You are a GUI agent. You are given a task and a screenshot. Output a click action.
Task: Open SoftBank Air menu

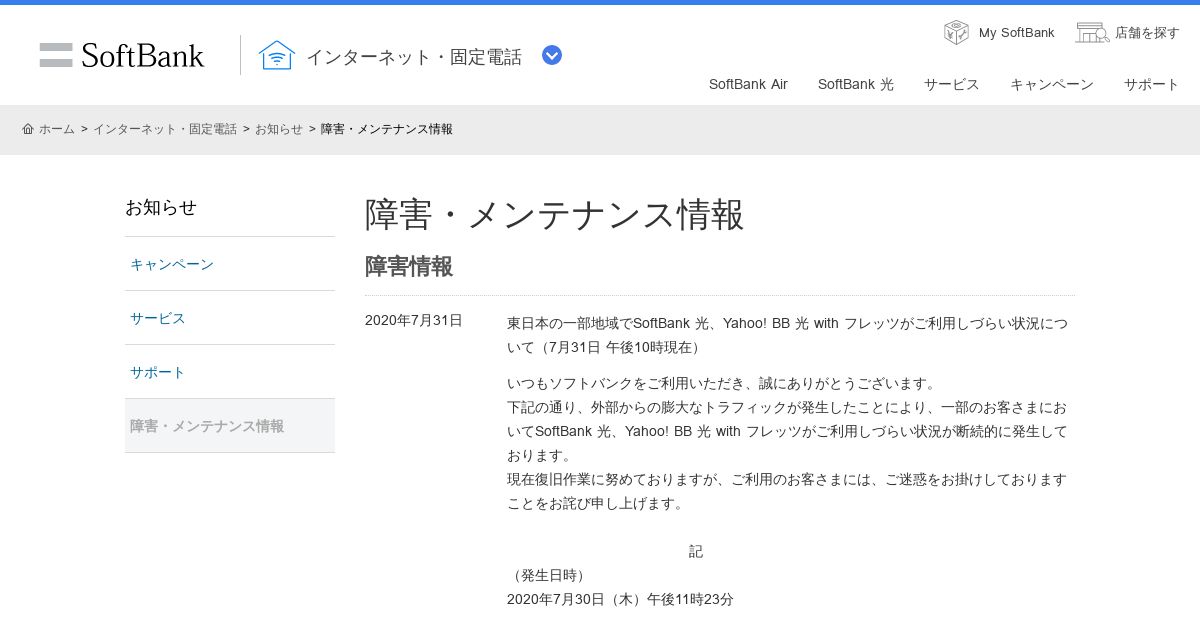(748, 84)
